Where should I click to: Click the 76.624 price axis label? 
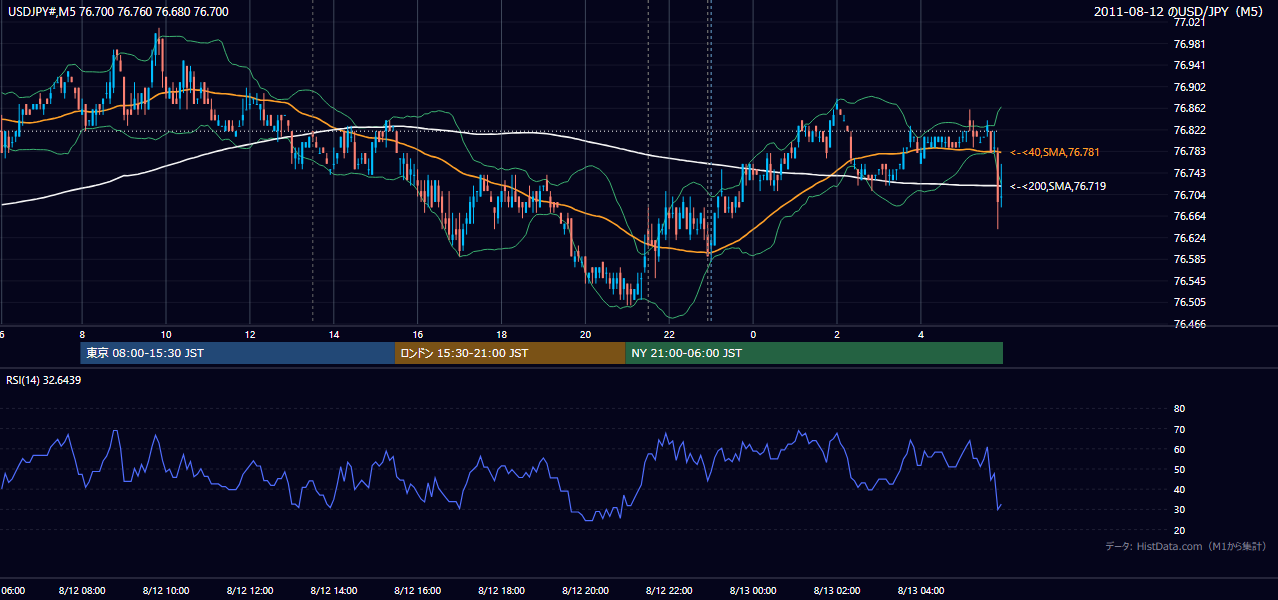pos(1189,238)
